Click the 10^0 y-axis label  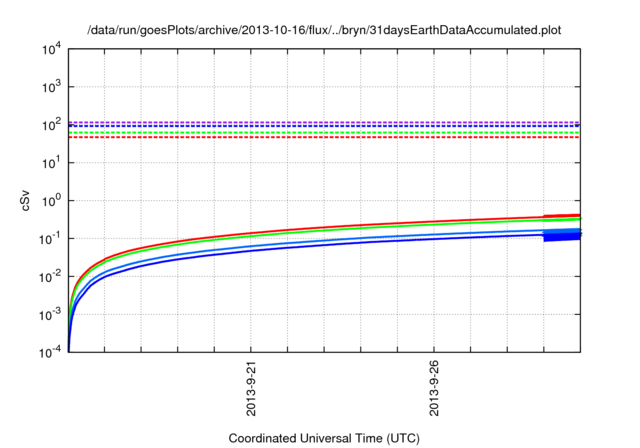tap(52, 200)
